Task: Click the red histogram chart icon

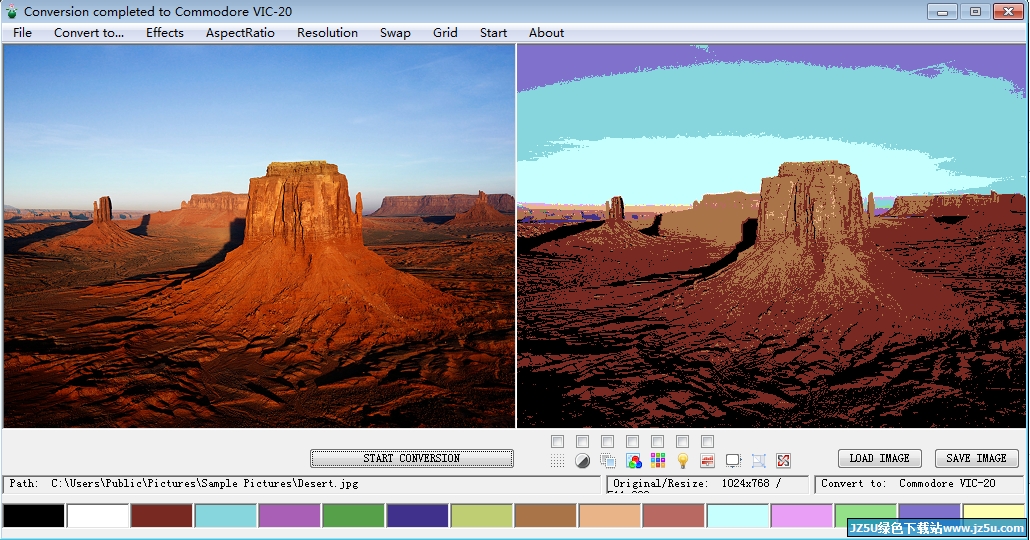Action: [708, 461]
